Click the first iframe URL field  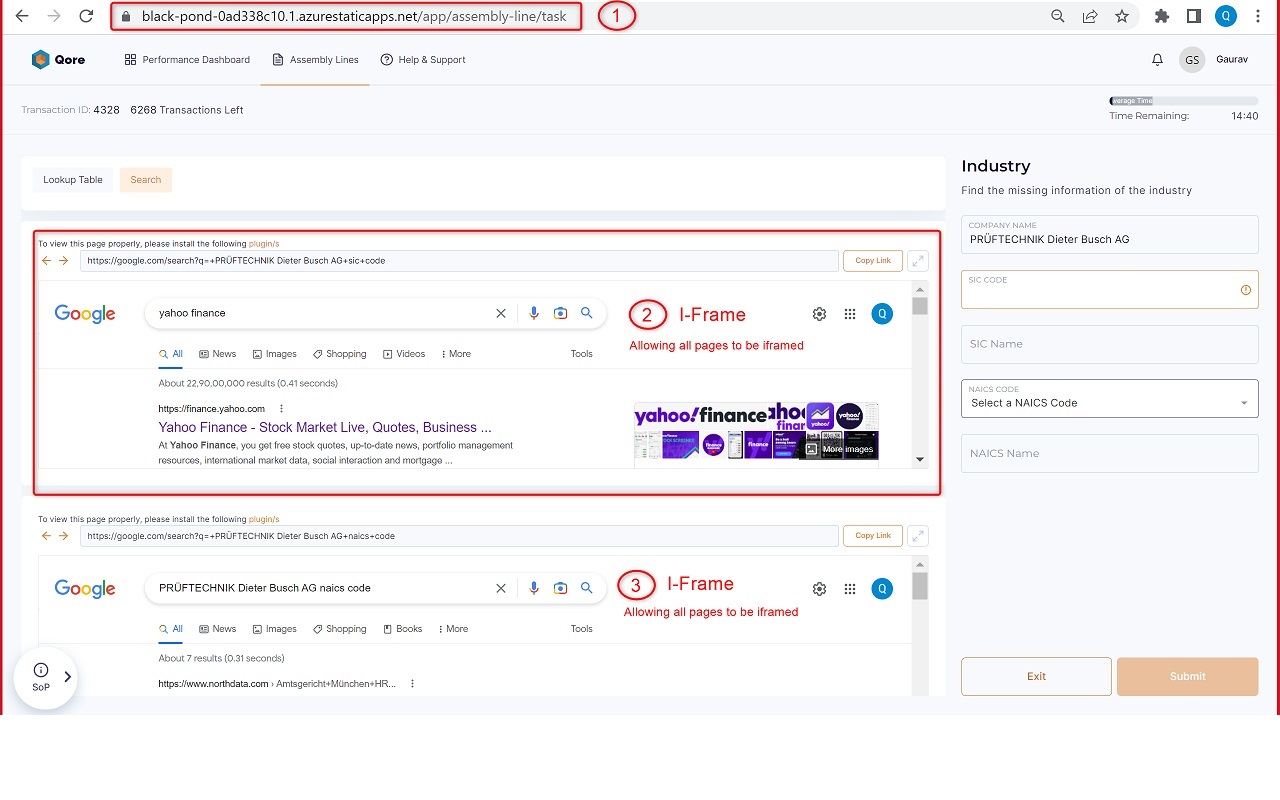[459, 260]
